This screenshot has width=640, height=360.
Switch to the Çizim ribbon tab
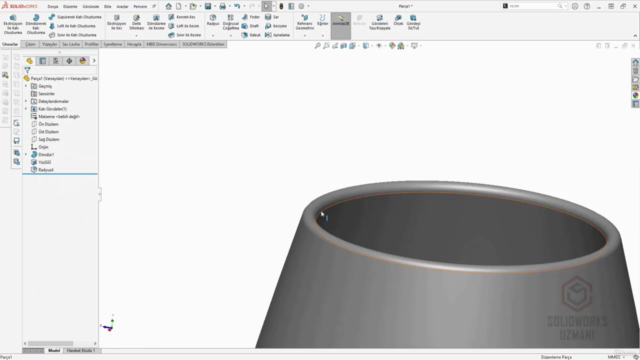30,44
